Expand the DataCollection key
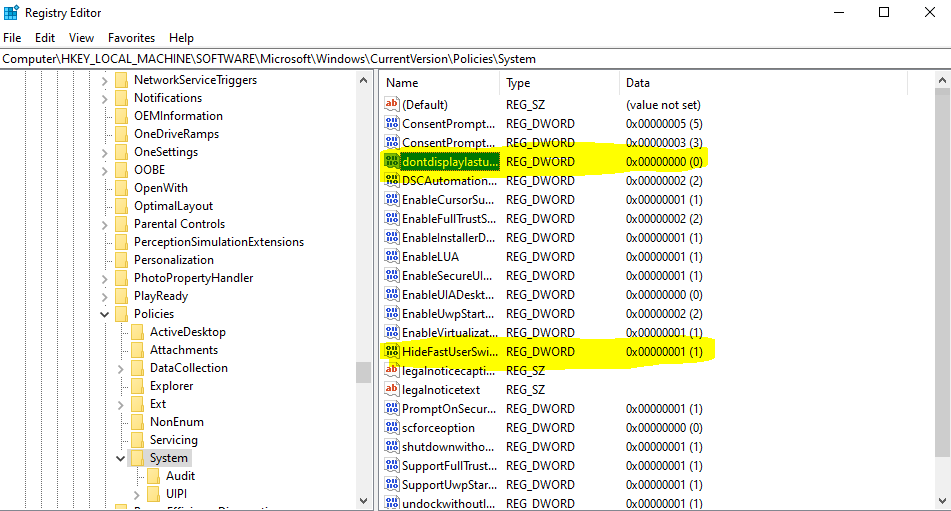The image size is (951, 511). (x=121, y=369)
